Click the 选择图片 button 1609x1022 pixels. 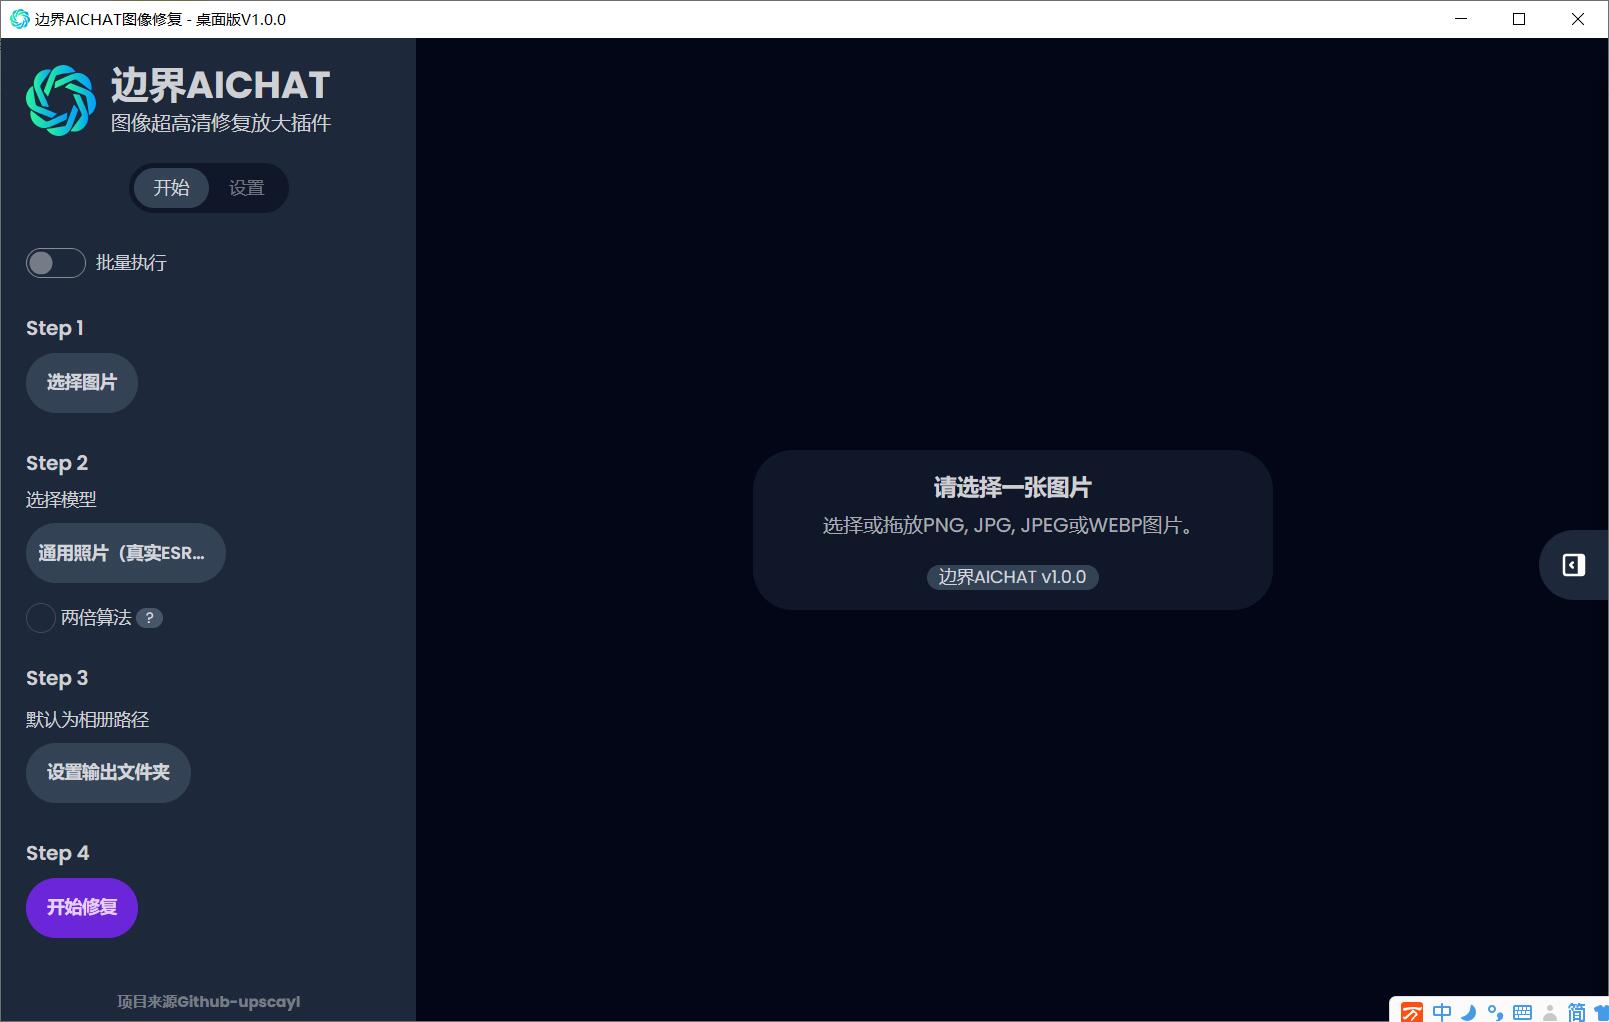tap(82, 383)
